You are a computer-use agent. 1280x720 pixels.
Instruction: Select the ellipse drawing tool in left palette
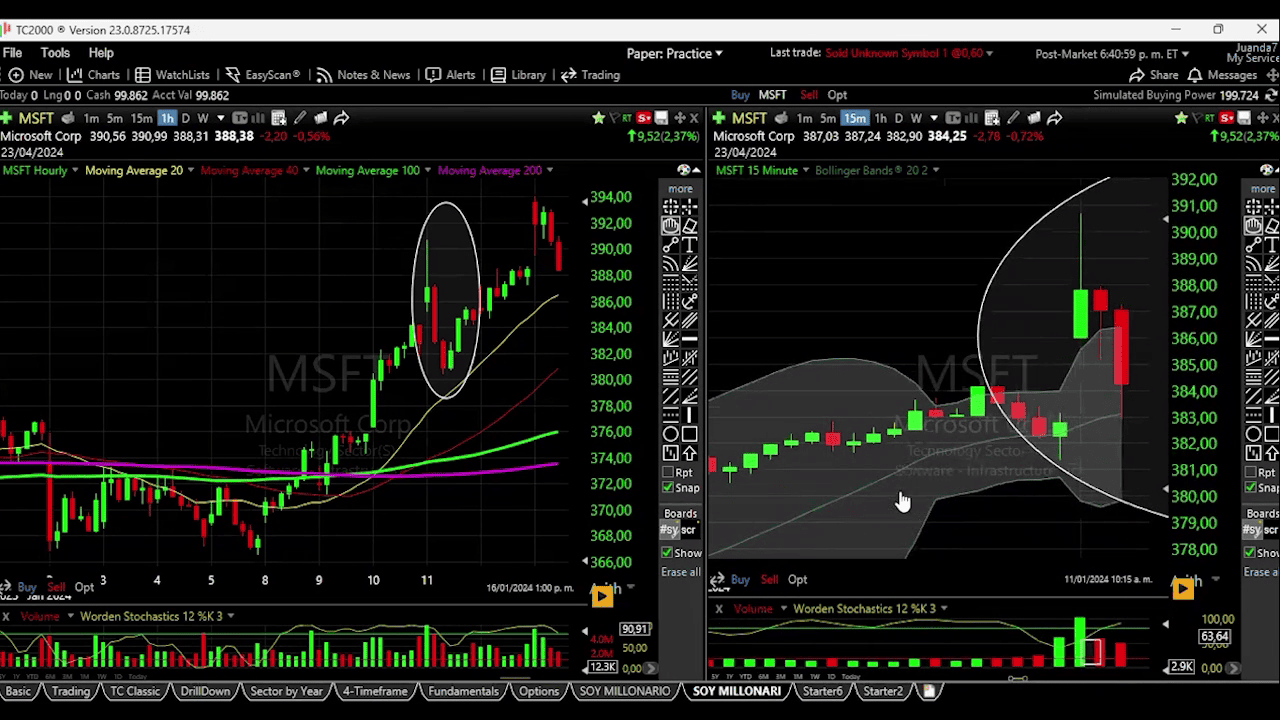tap(671, 434)
